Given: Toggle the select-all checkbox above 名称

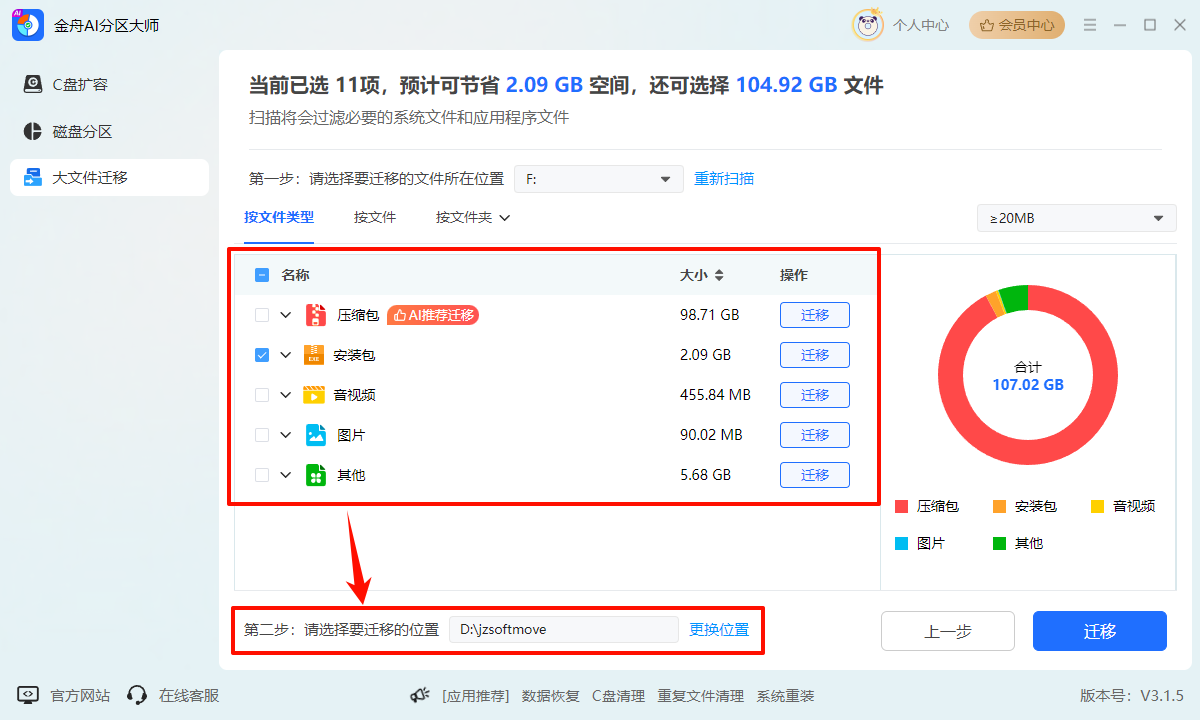Looking at the screenshot, I should coord(262,274).
